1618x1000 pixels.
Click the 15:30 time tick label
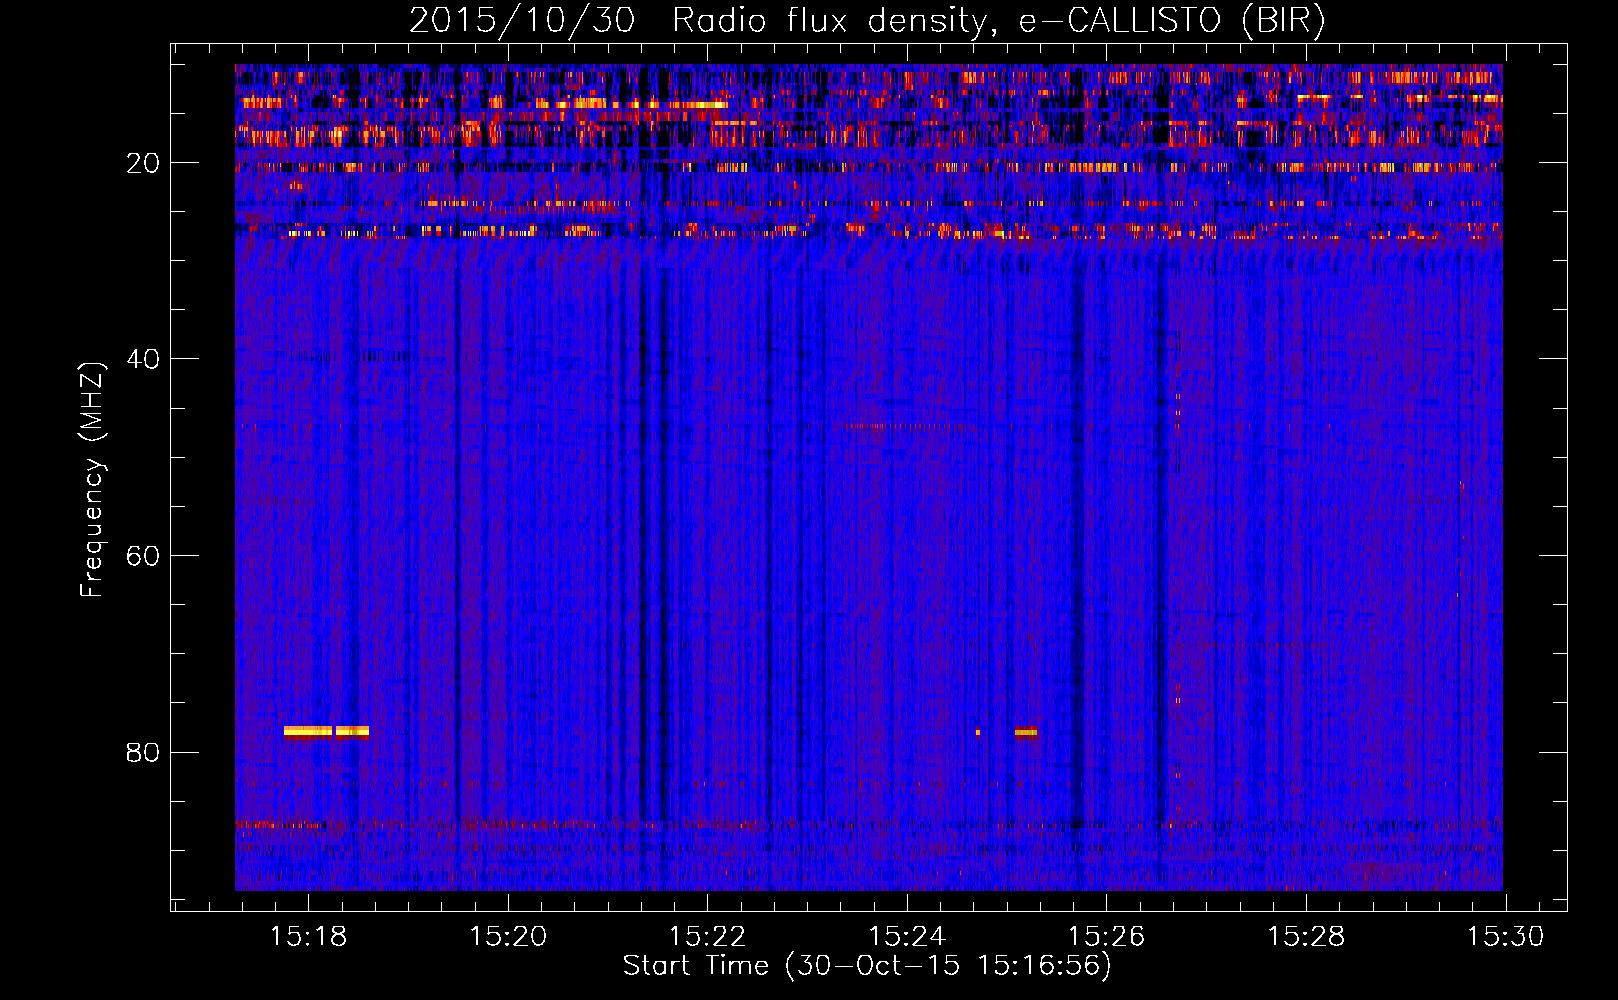(1505, 936)
